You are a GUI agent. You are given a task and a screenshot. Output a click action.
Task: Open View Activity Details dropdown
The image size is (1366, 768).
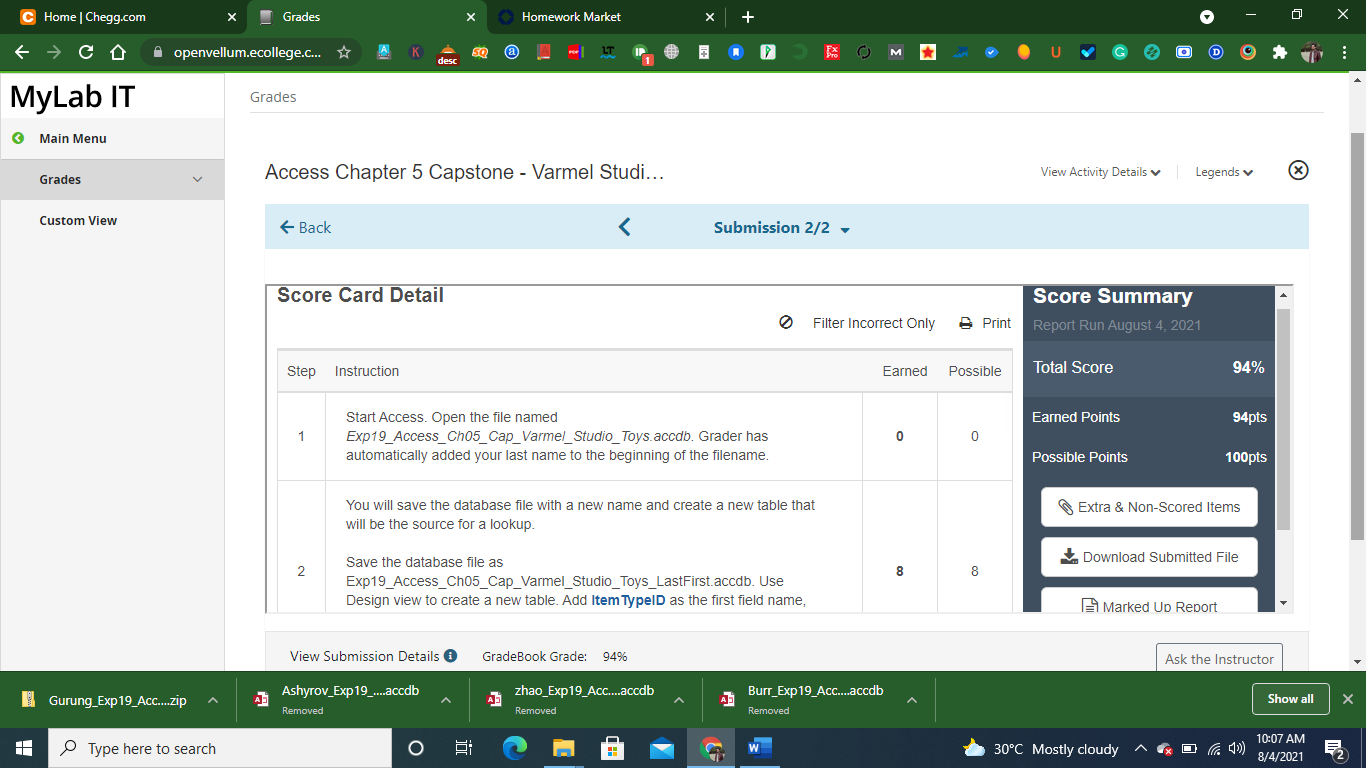click(x=1100, y=172)
